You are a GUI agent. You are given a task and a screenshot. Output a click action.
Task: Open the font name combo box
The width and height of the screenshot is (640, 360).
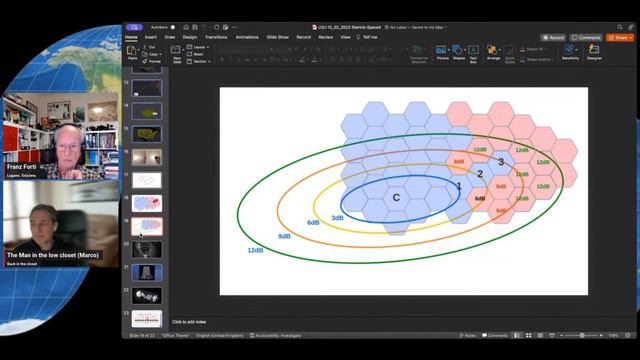point(247,49)
